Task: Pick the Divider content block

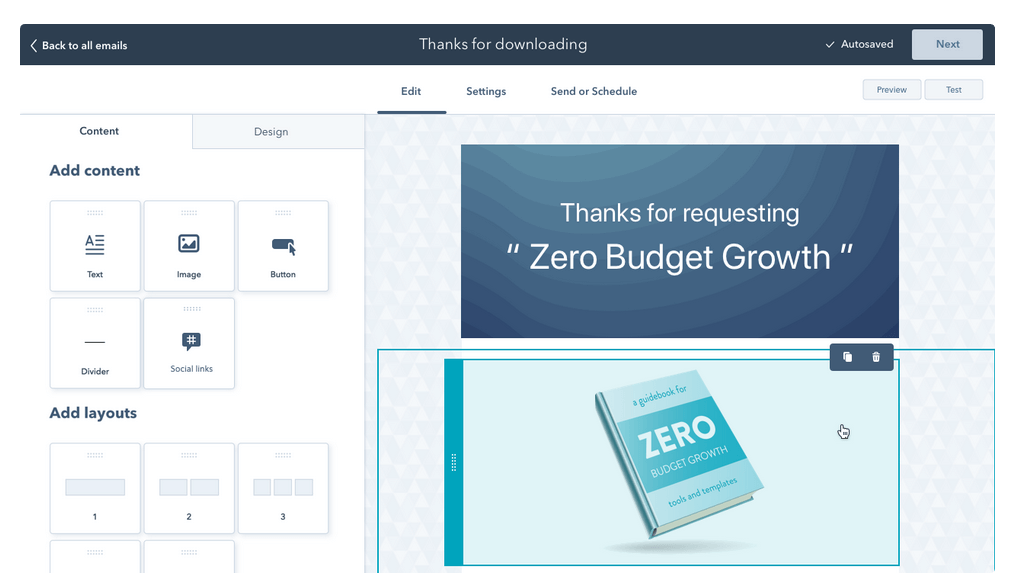Action: coord(95,343)
